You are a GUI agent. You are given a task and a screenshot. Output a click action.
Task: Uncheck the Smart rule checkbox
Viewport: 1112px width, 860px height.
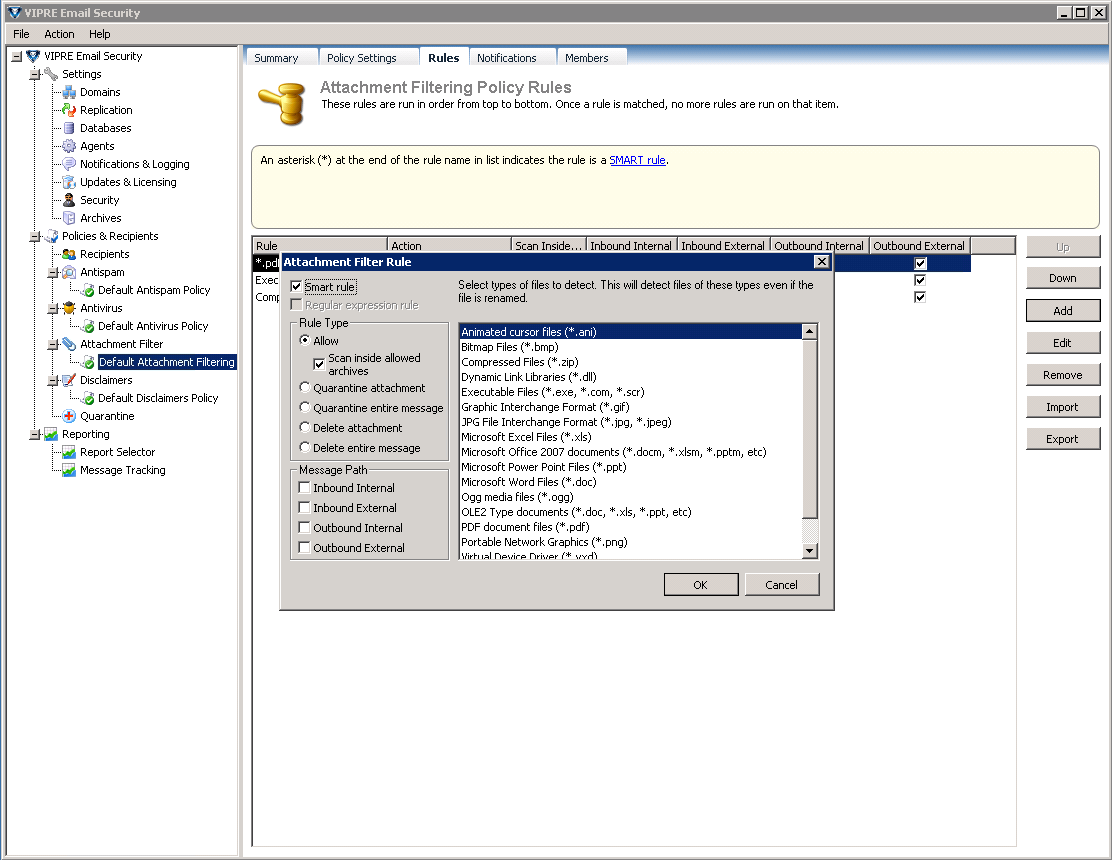coord(296,286)
